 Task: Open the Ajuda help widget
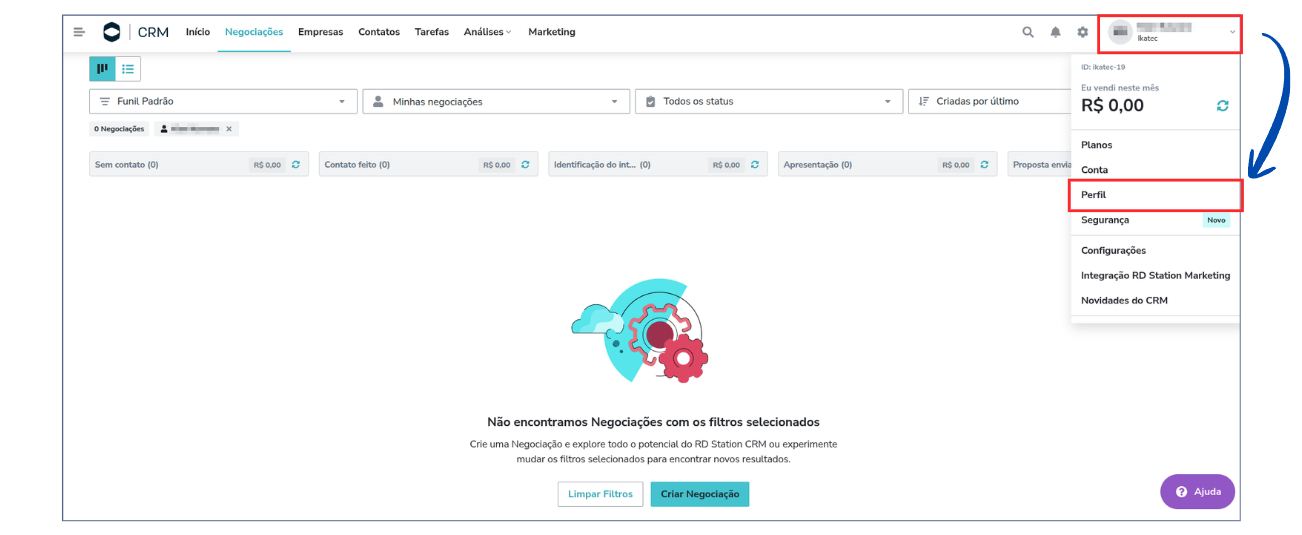point(1197,492)
